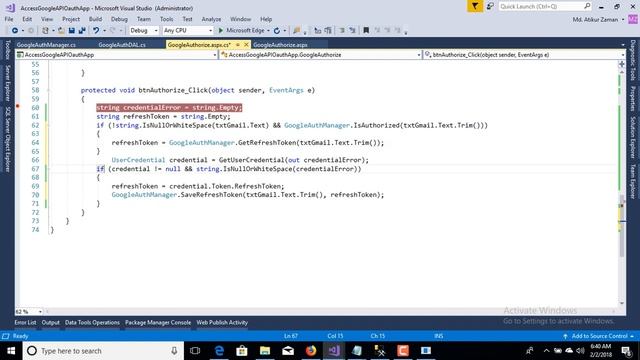The width and height of the screenshot is (640, 360).
Task: Open the Mail app from taskbar
Action: point(288,351)
